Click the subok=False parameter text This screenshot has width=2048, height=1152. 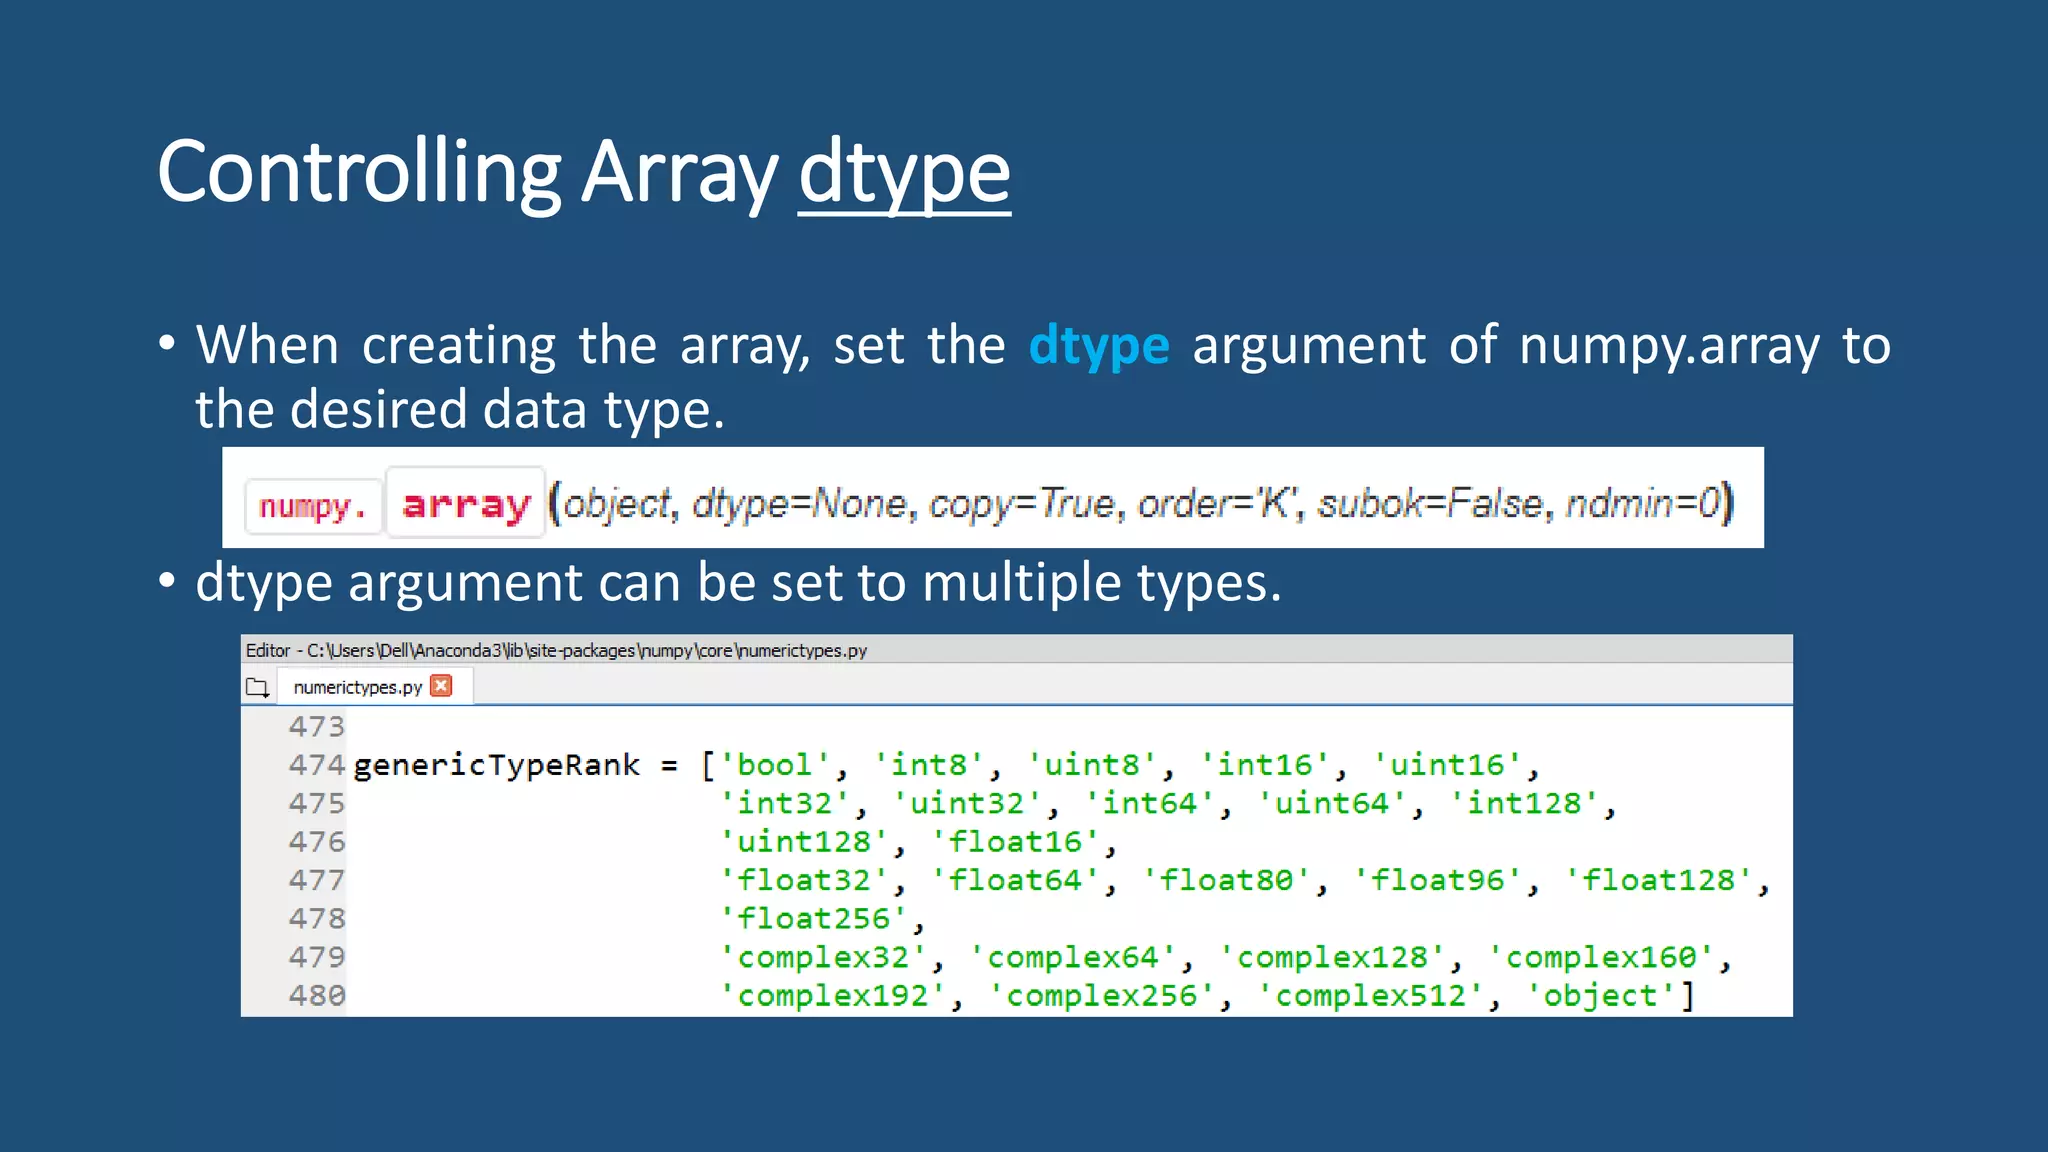[1432, 503]
